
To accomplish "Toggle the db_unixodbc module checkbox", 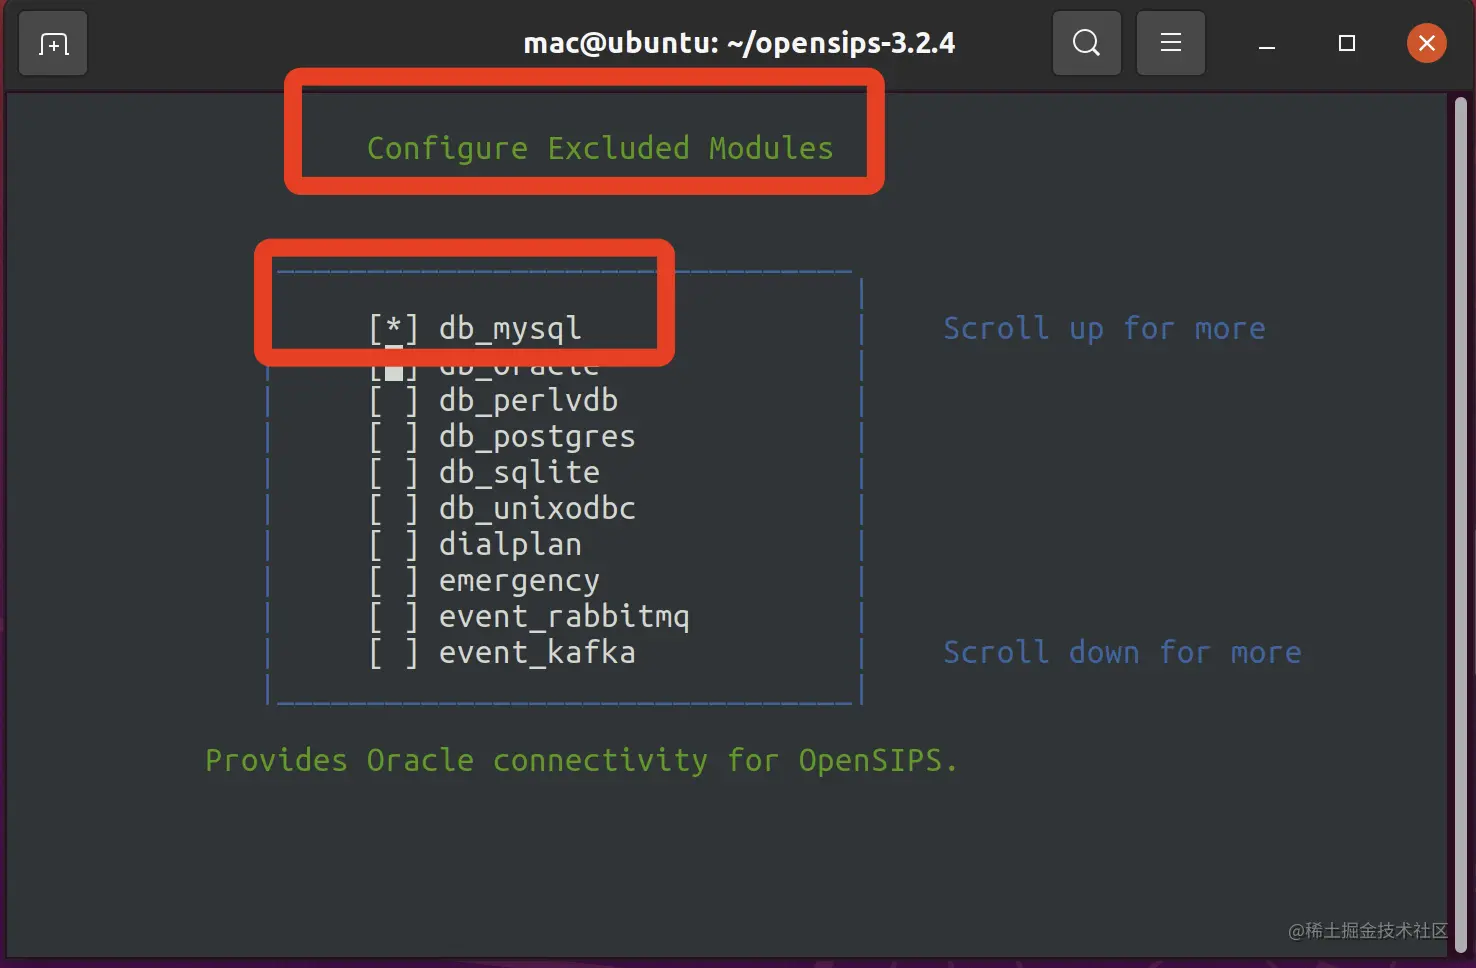I will coord(394,509).
